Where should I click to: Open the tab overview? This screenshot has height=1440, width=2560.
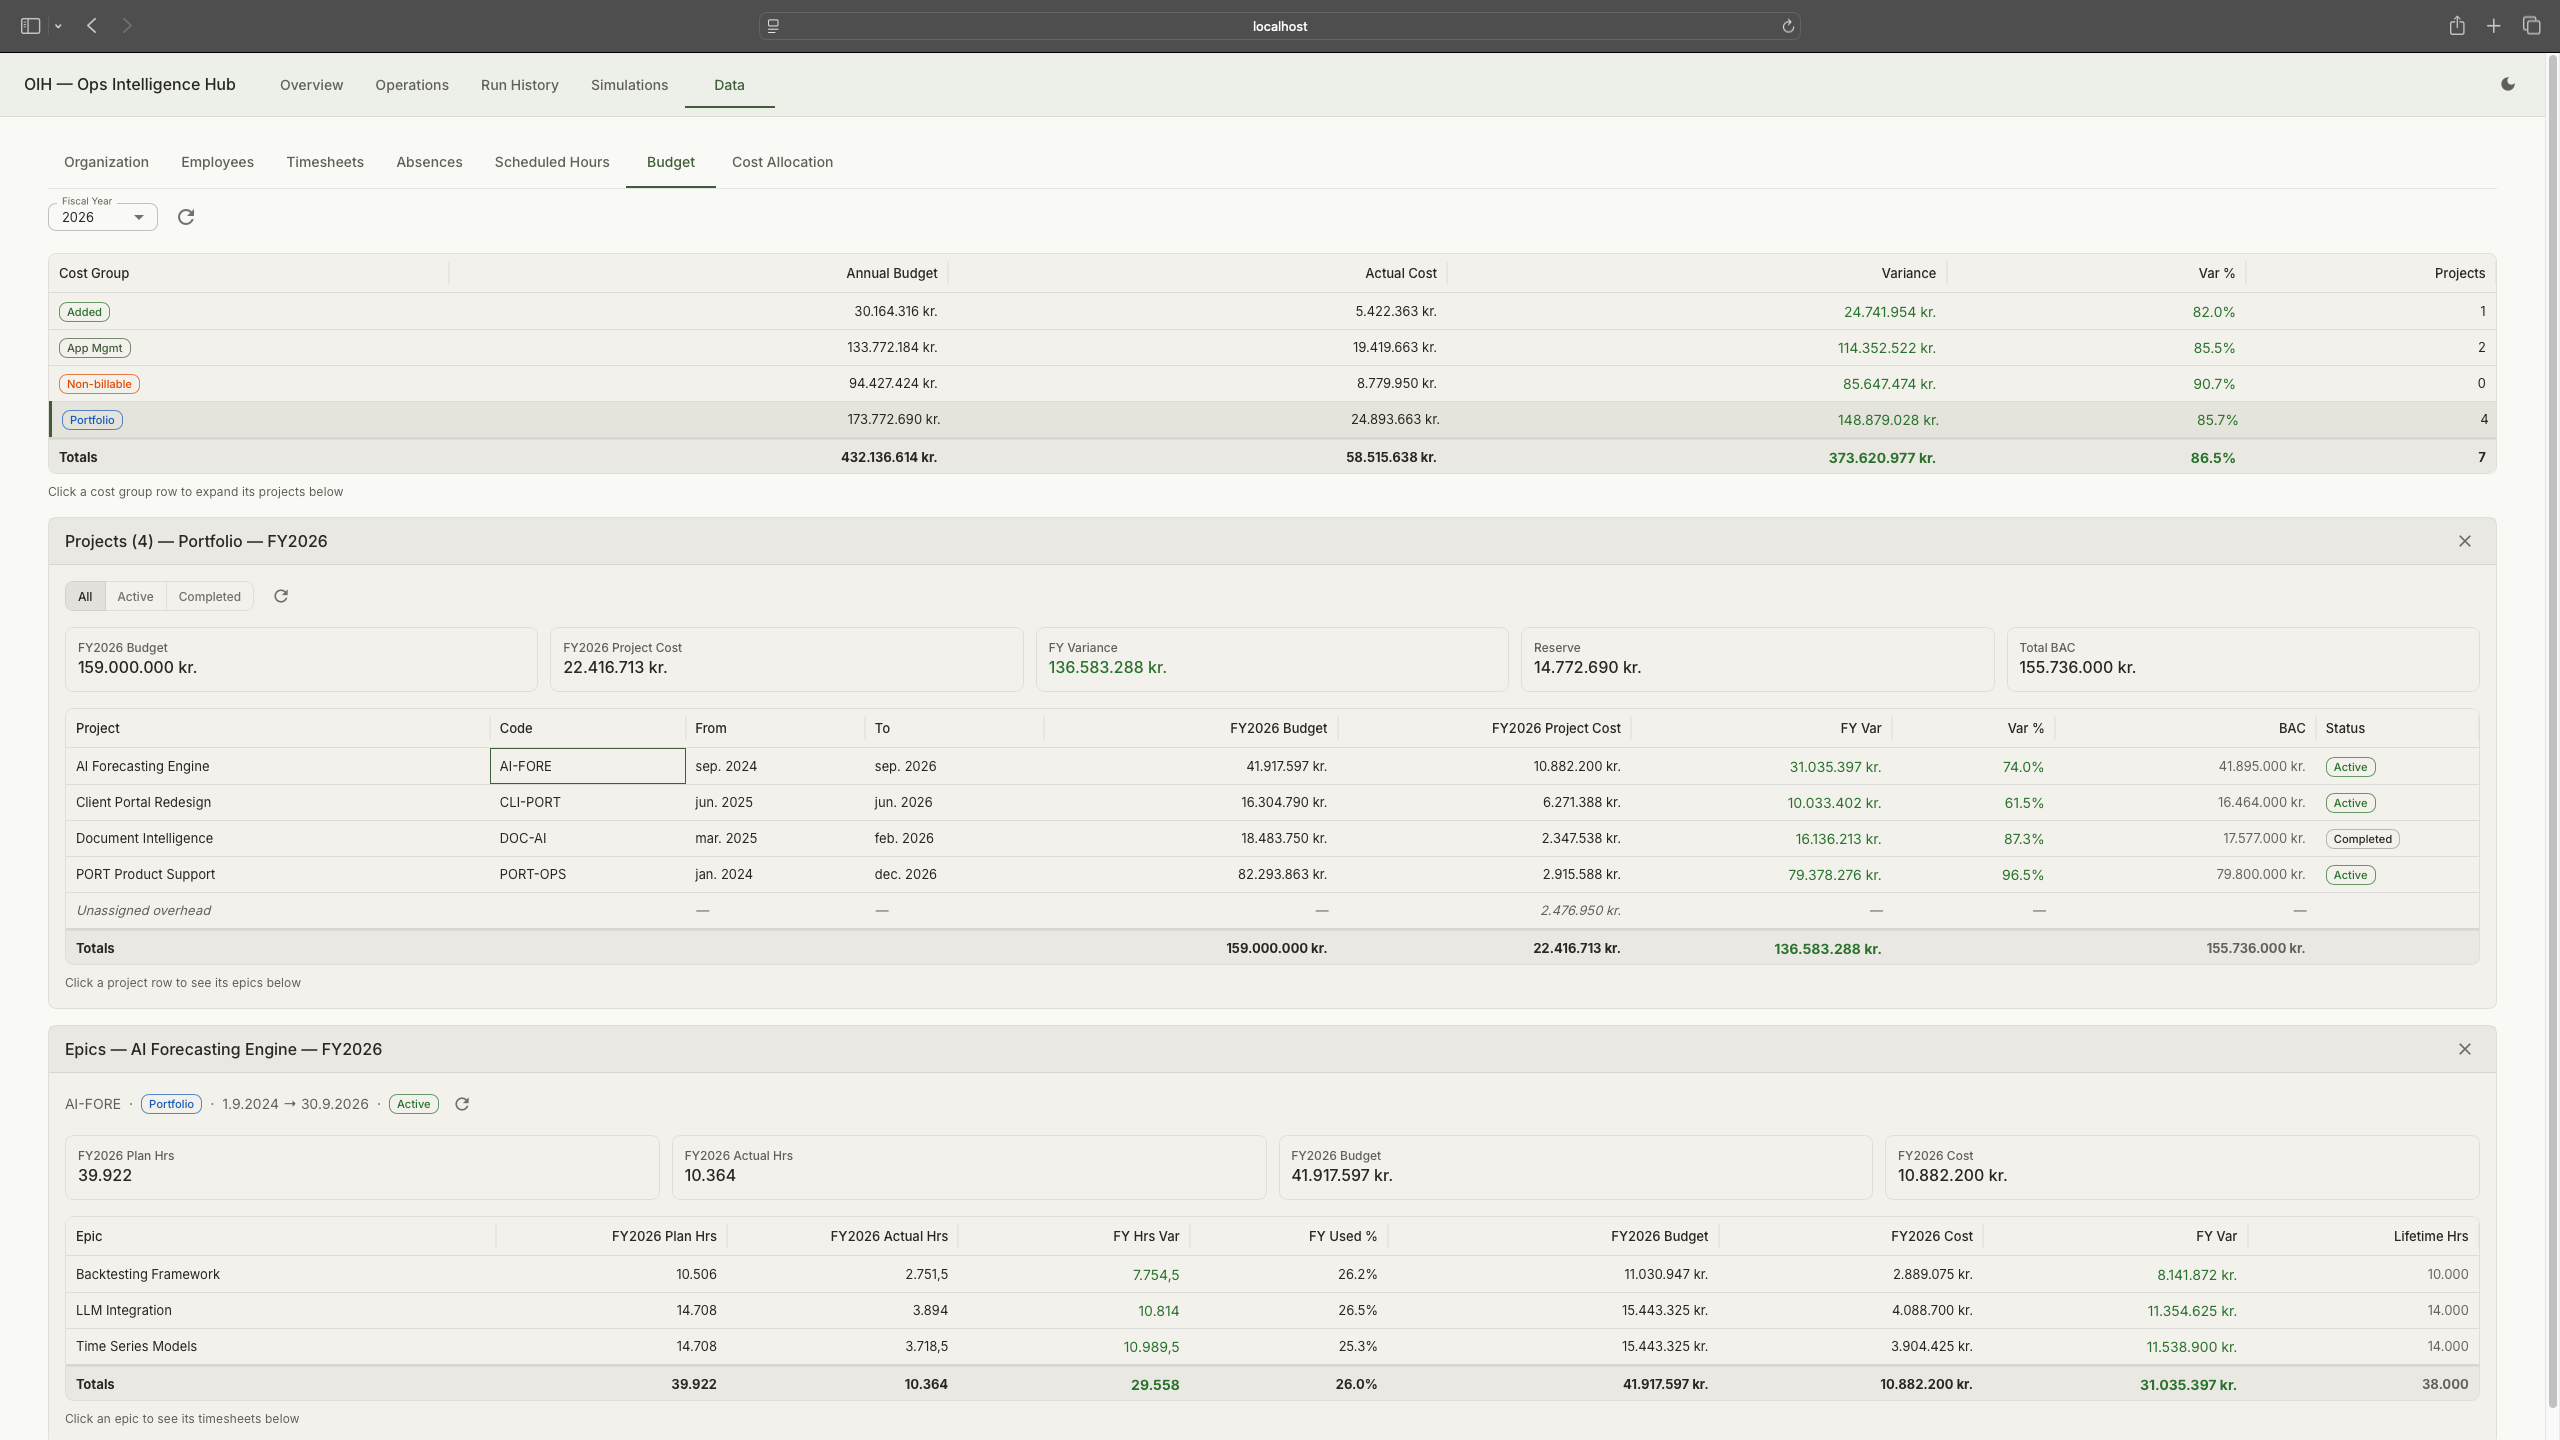[x=2532, y=26]
